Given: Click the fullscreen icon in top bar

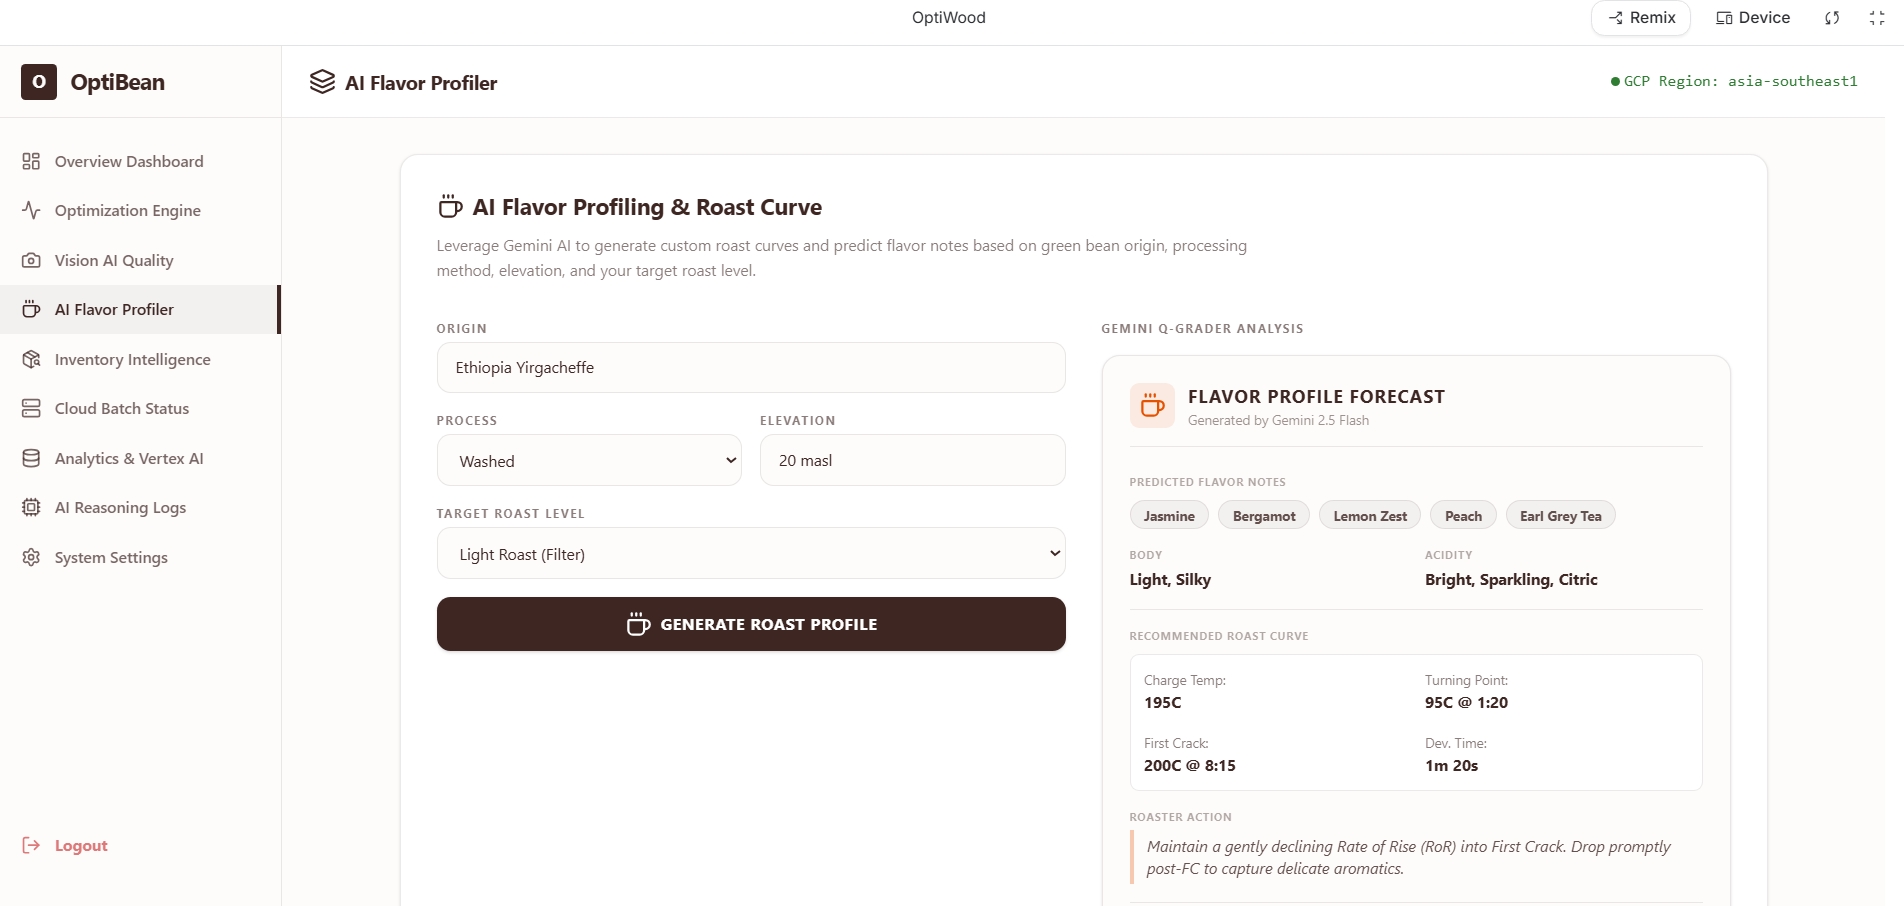Looking at the screenshot, I should coord(1877,18).
